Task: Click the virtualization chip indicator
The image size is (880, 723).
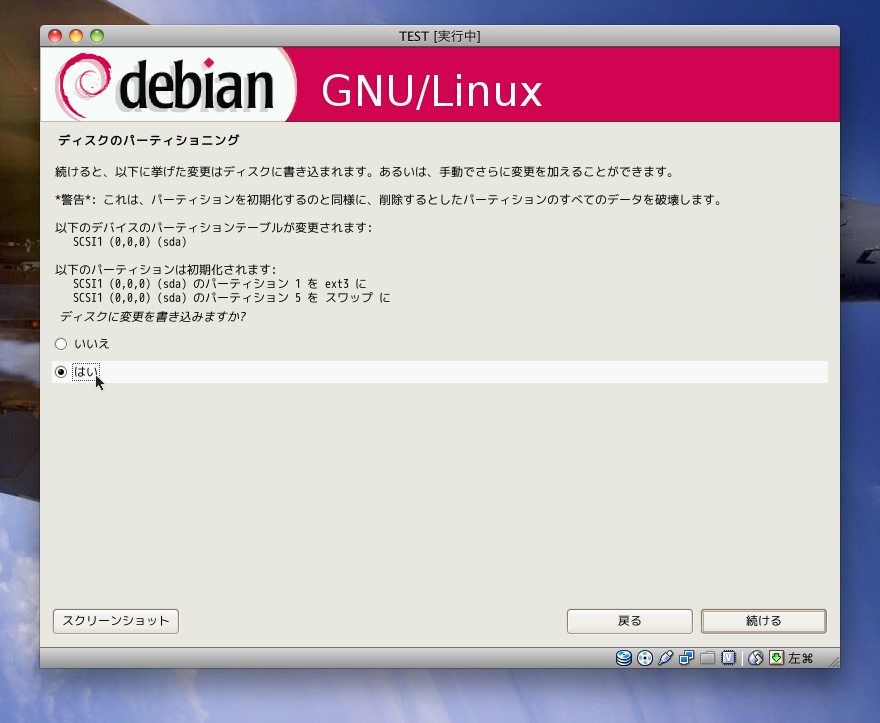Action: (x=728, y=658)
